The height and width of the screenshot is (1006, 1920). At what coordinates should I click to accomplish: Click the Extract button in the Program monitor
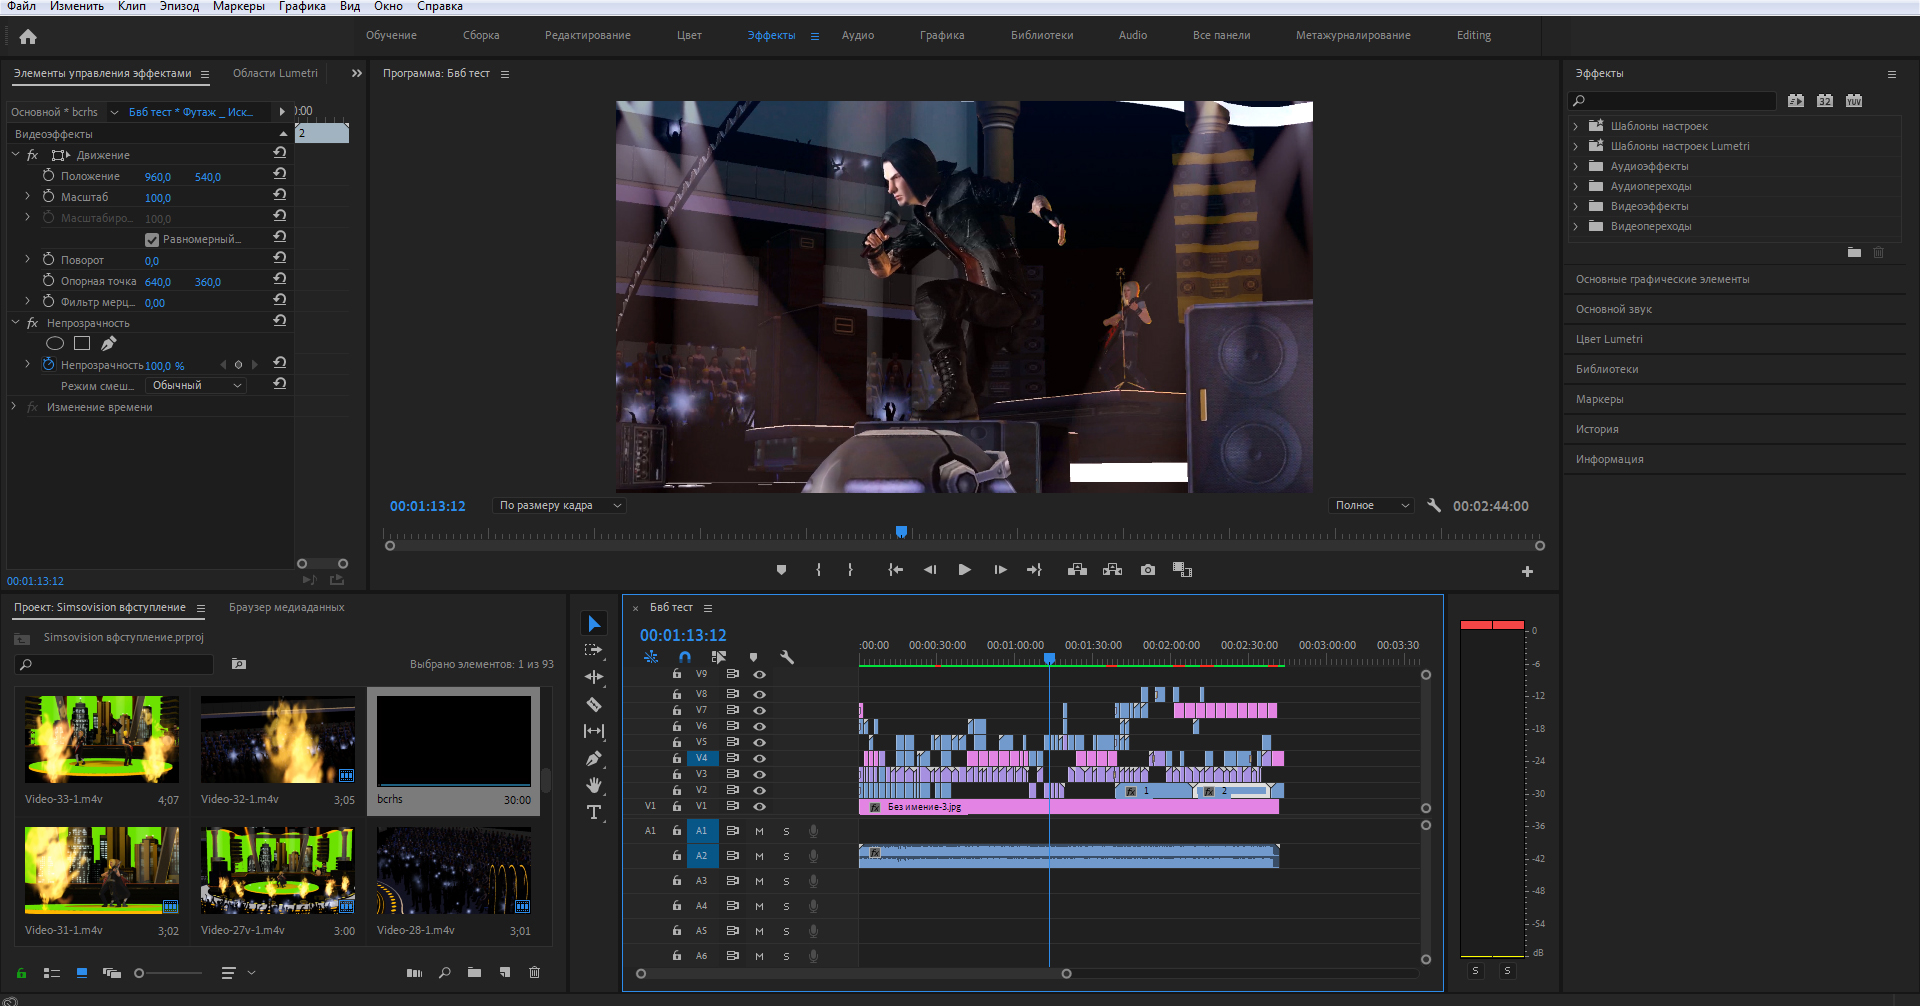point(1112,570)
